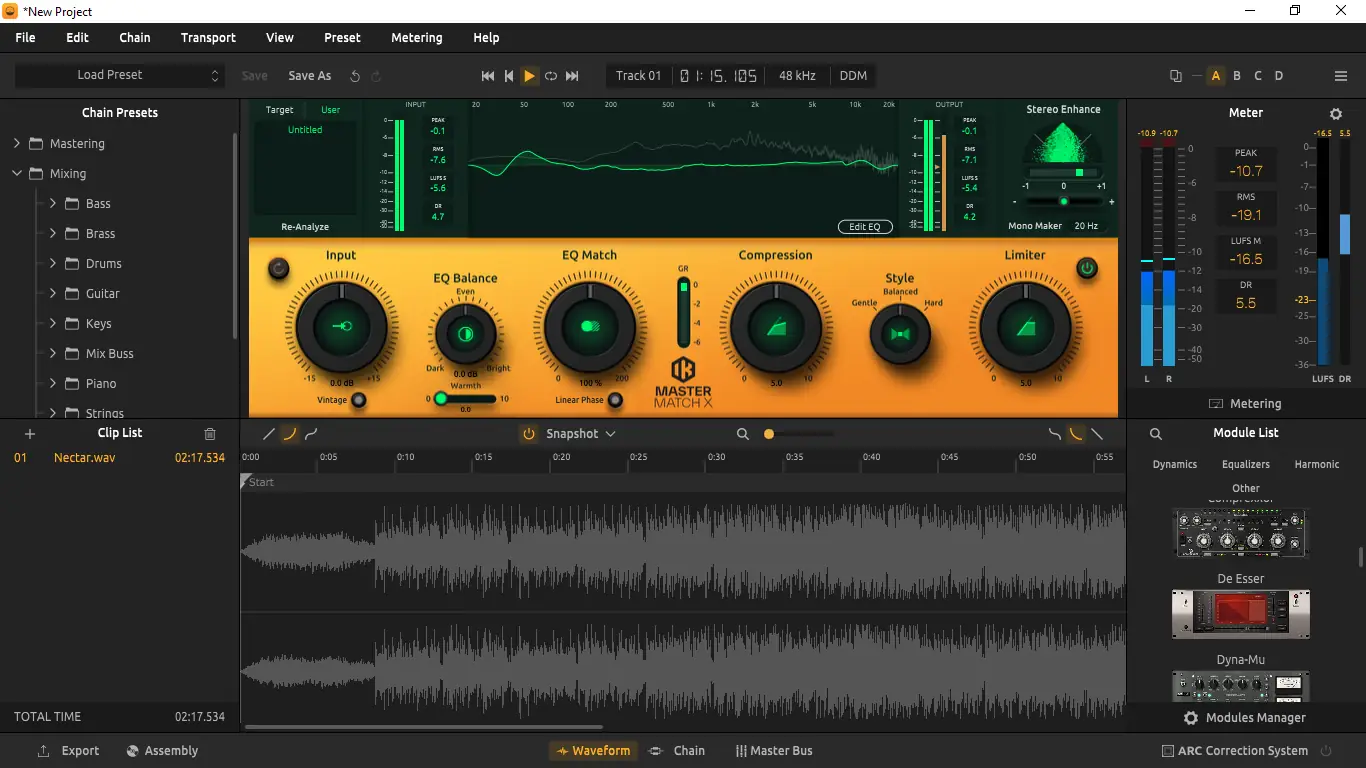Enable the ARC Correction System checkbox
The height and width of the screenshot is (768, 1366).
tap(1168, 751)
